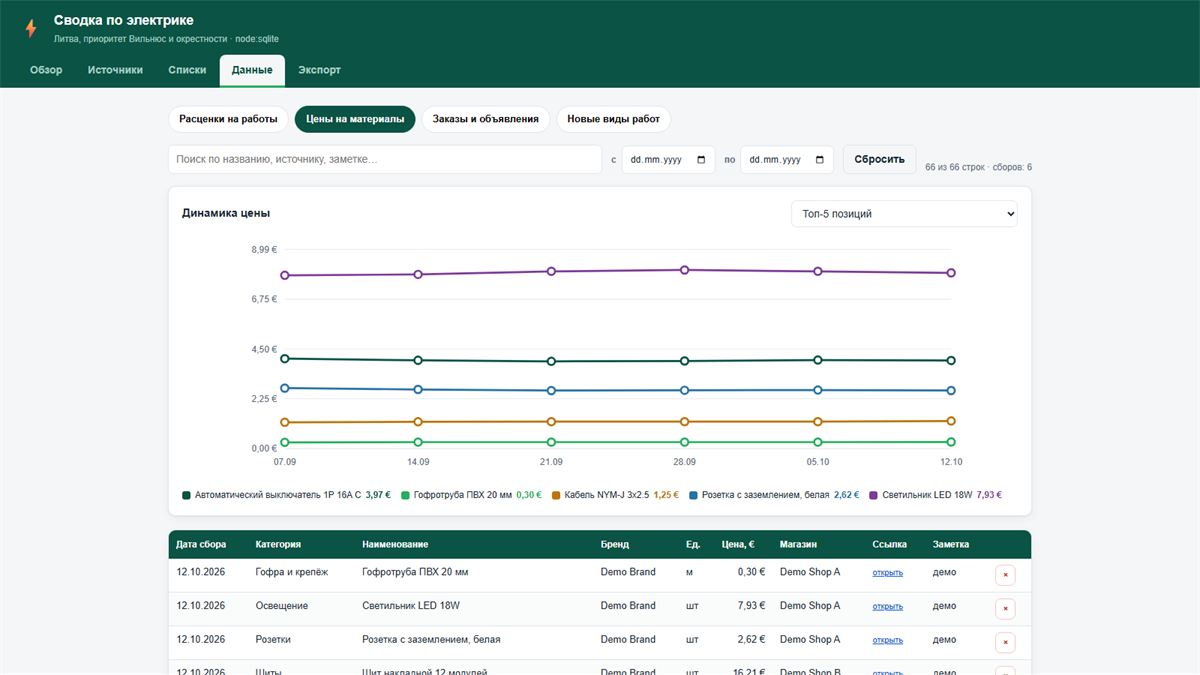
Task: Select the Цены на материалы pill
Action: (355, 119)
